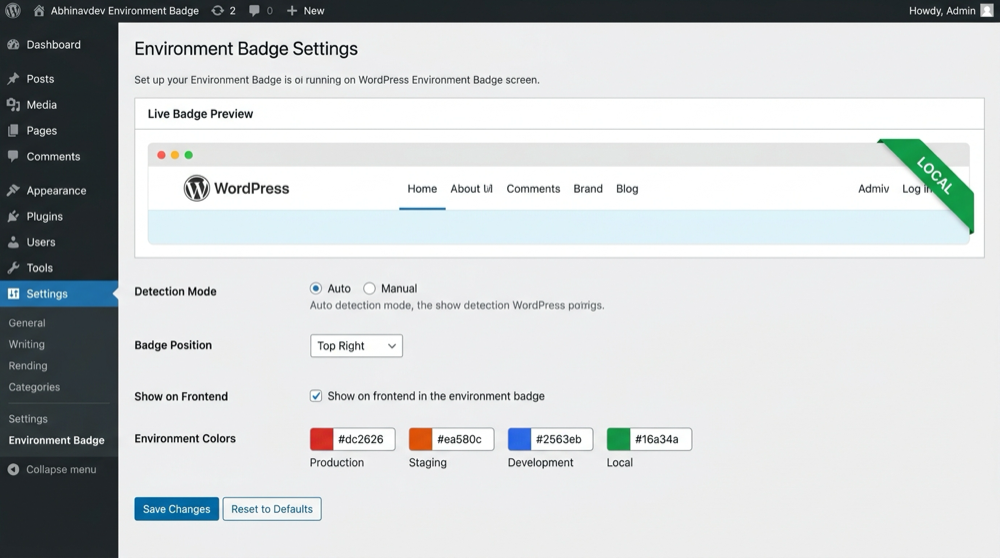This screenshot has height=558, width=1000.
Task: Open the Badge Position dropdown
Action: click(356, 346)
